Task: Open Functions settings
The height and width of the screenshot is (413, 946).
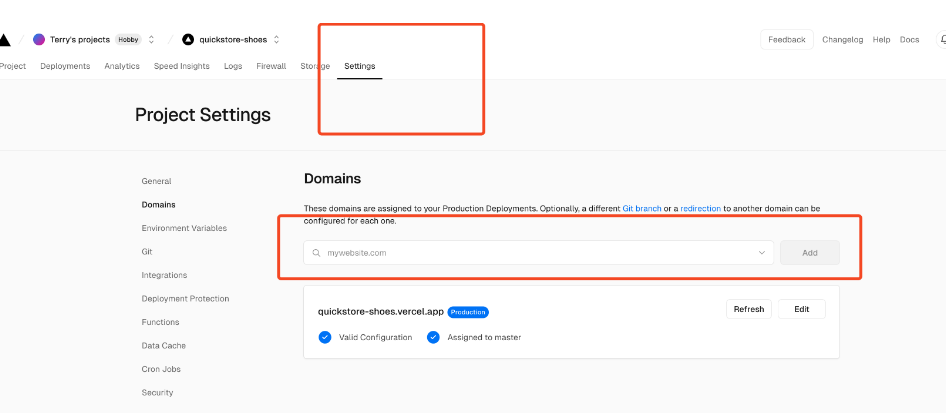Action: pos(160,322)
